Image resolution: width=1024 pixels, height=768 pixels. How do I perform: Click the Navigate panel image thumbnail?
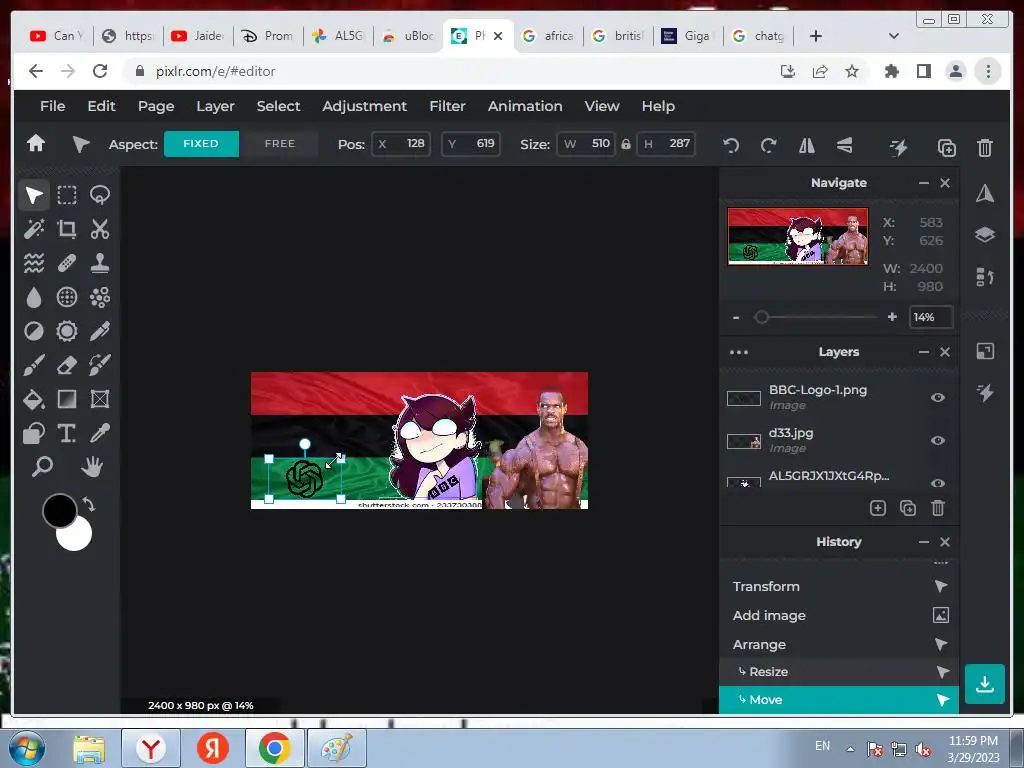point(797,236)
